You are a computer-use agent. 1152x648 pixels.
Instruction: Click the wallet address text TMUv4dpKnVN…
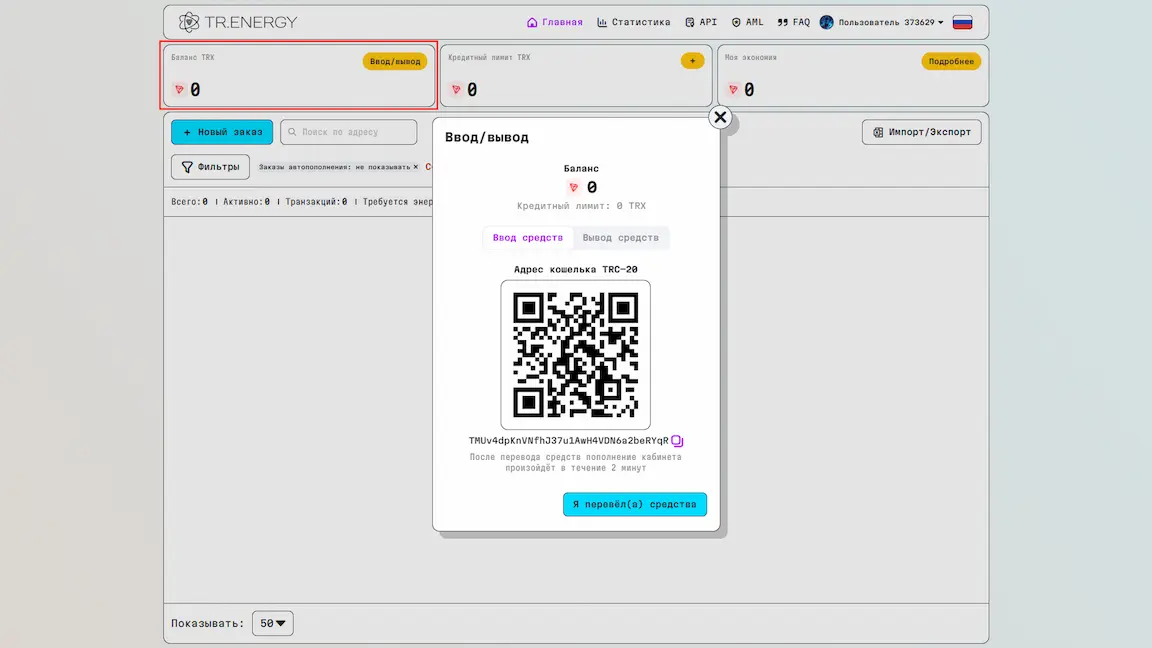569,441
